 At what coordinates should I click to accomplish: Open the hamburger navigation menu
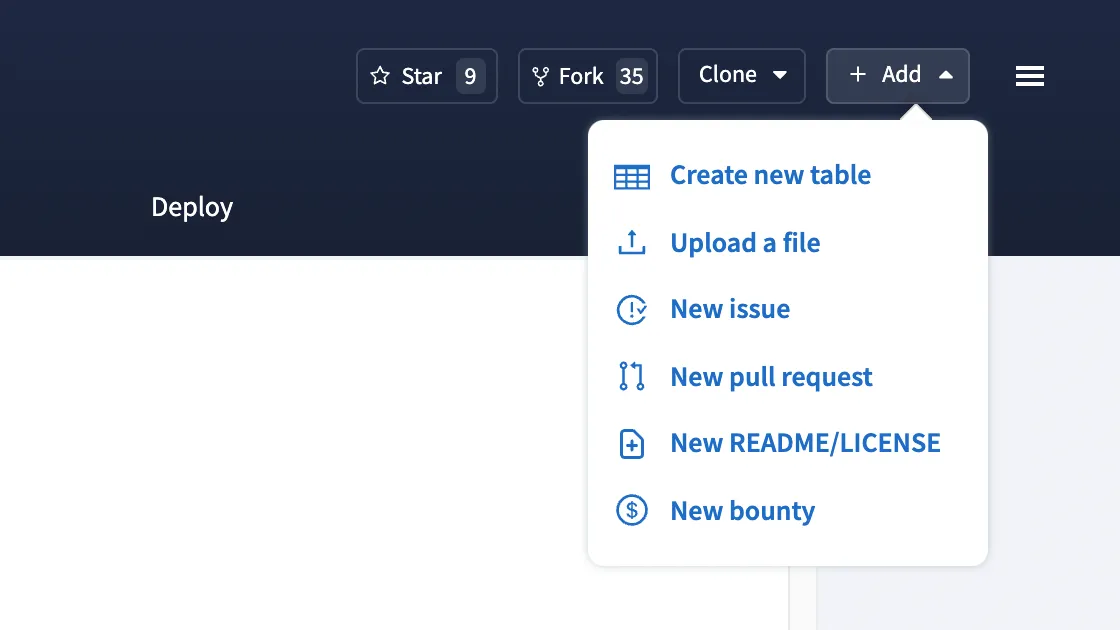pos(1030,76)
